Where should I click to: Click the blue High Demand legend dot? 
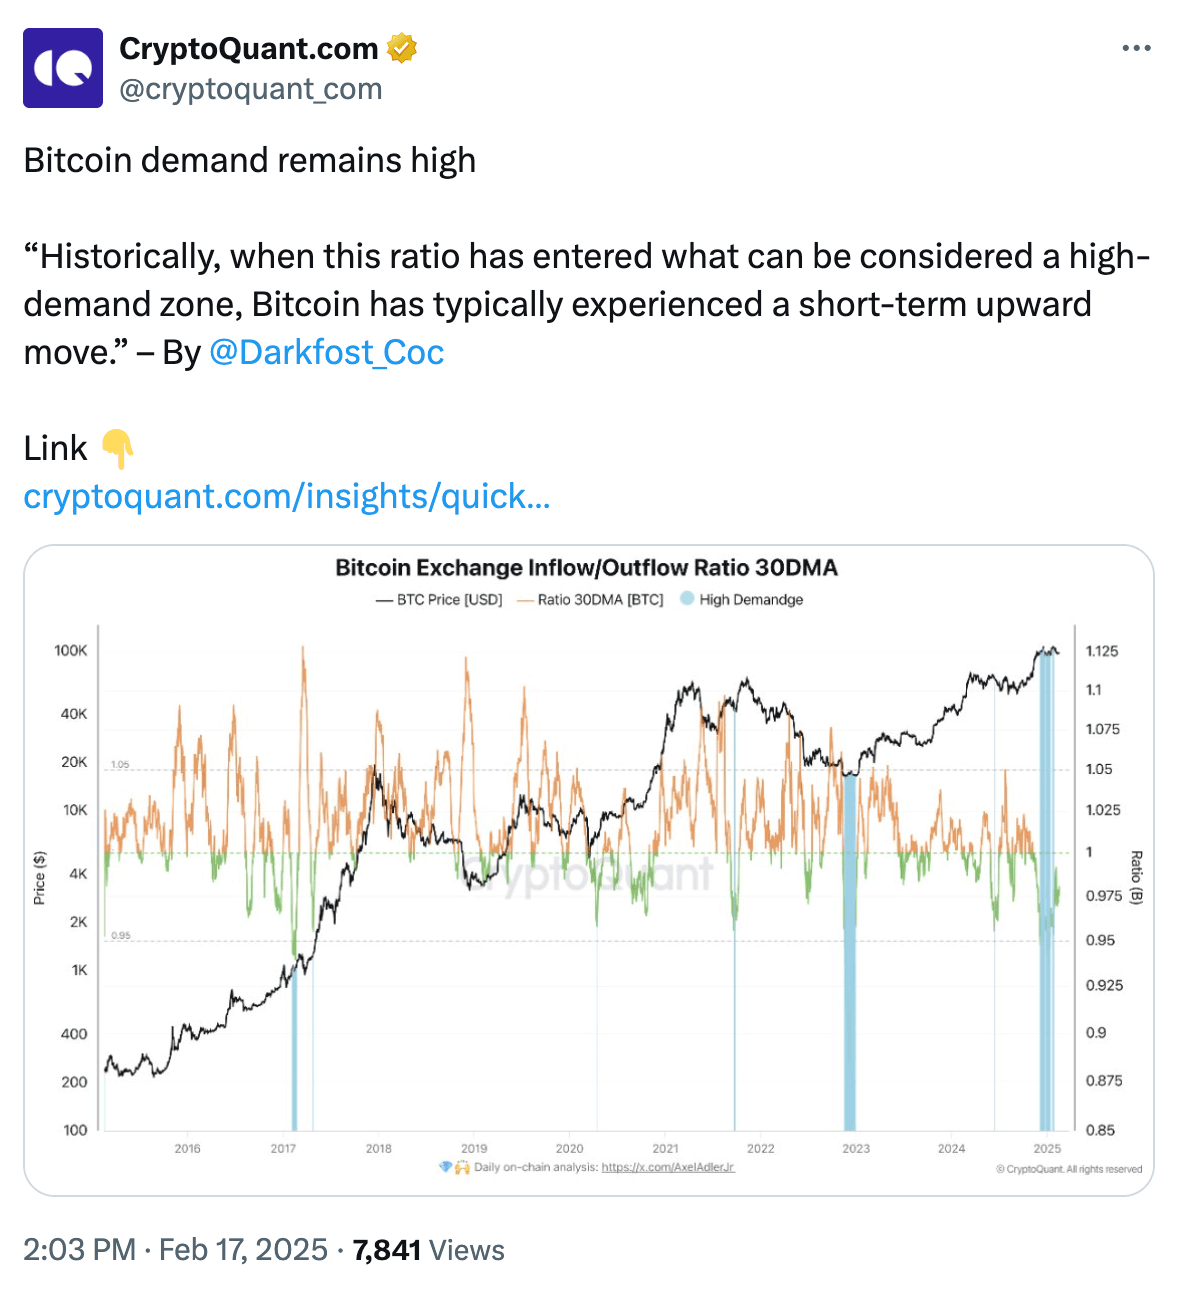click(686, 599)
